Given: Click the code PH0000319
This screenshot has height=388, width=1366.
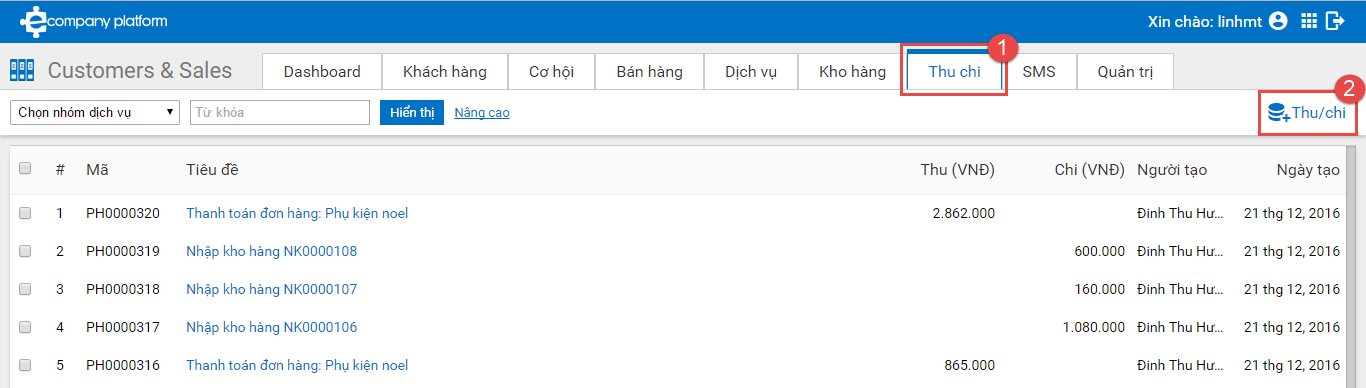Looking at the screenshot, I should coord(123,251).
